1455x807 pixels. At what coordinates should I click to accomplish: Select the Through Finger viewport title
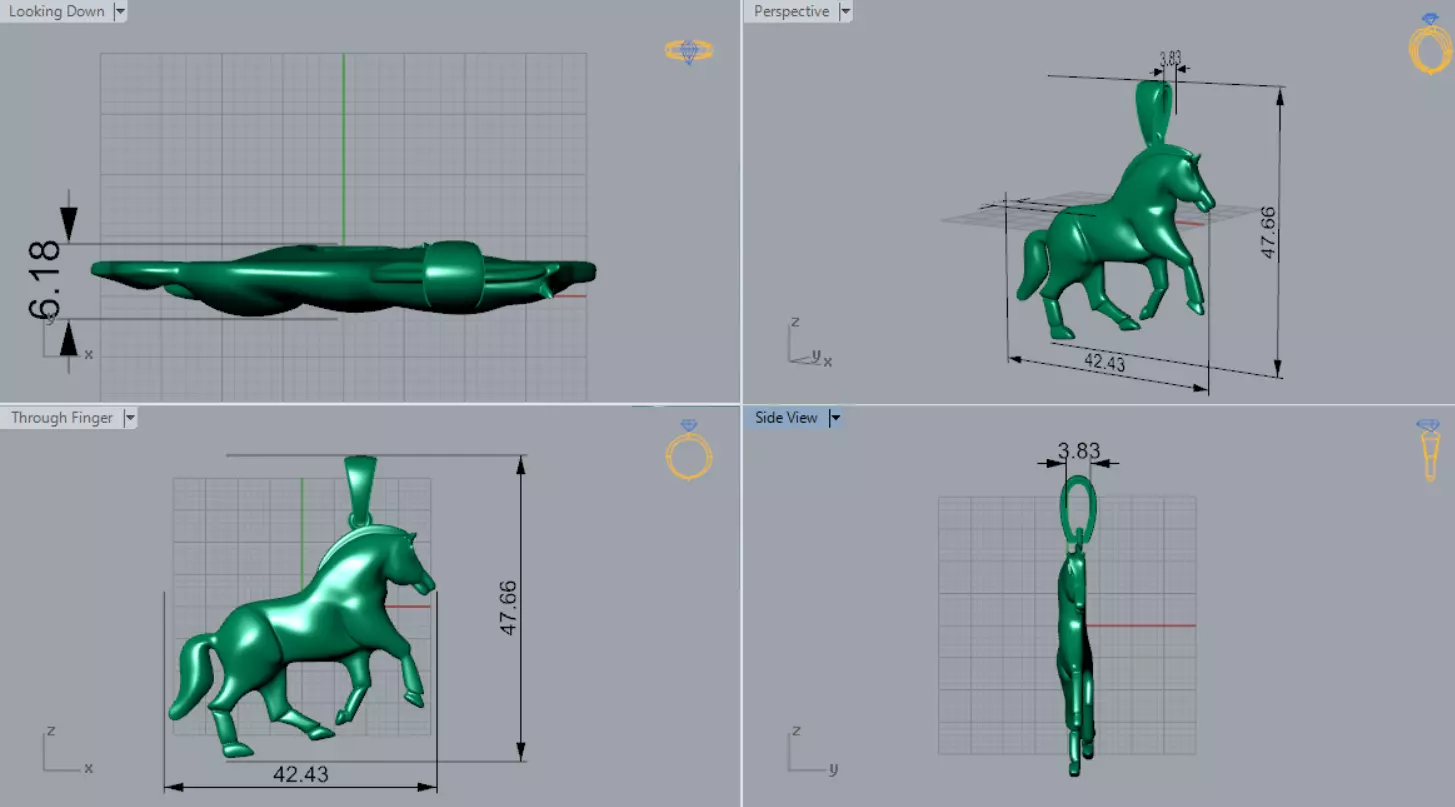(62, 418)
